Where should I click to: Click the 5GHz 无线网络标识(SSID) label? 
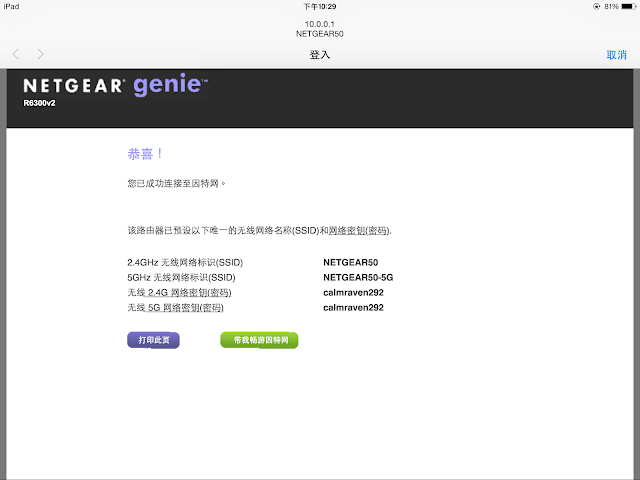coord(182,278)
